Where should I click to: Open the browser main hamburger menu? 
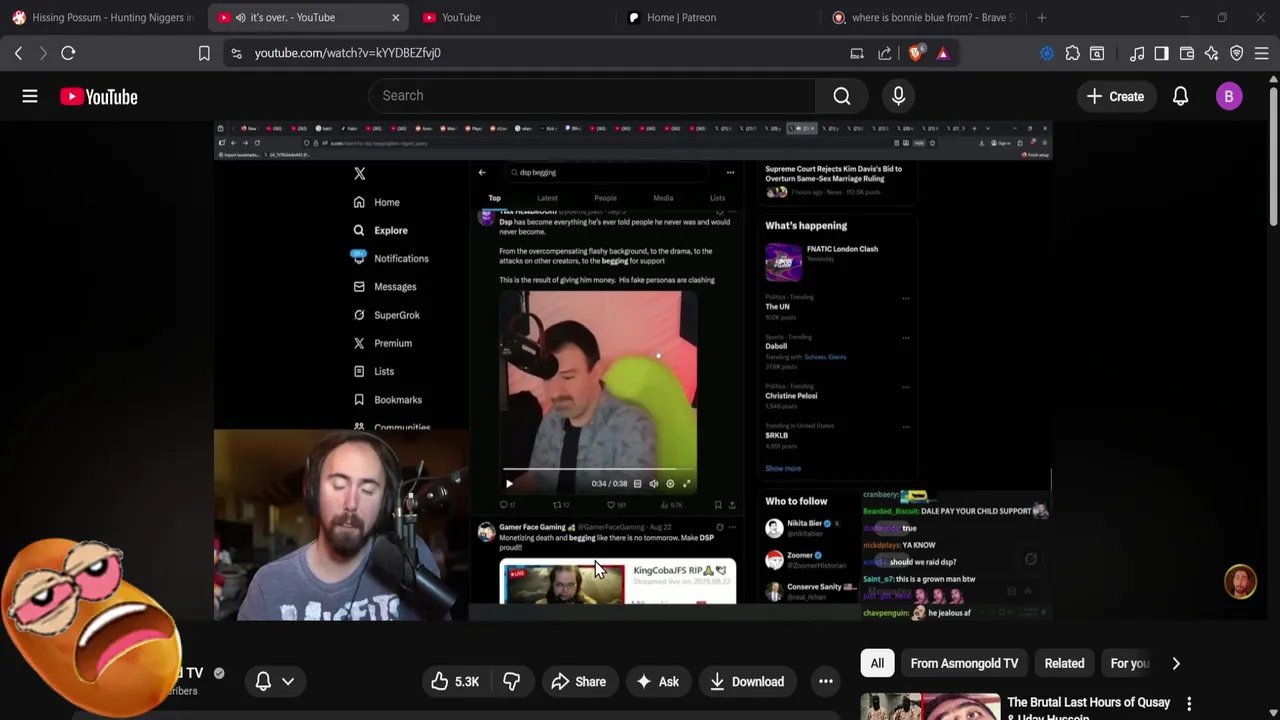(x=1262, y=53)
